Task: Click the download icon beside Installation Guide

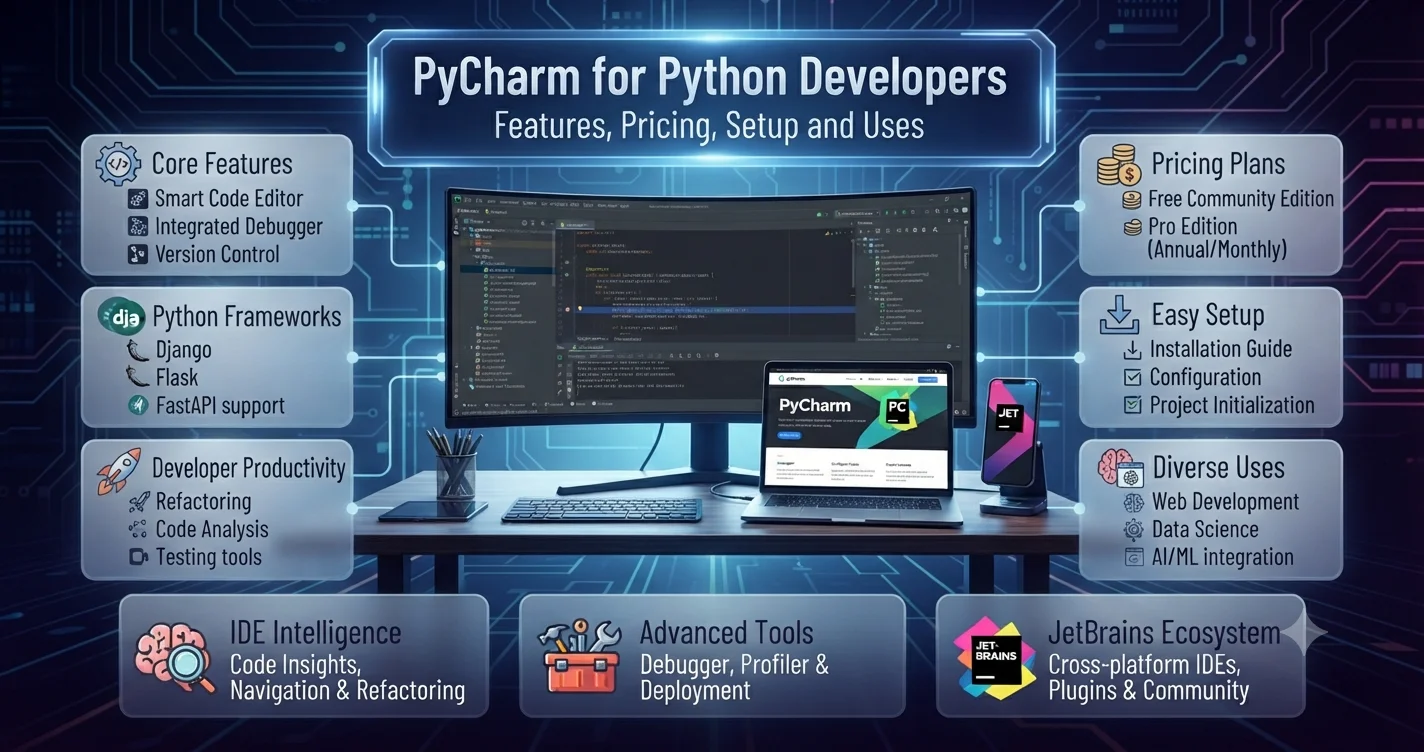Action: pos(1133,350)
